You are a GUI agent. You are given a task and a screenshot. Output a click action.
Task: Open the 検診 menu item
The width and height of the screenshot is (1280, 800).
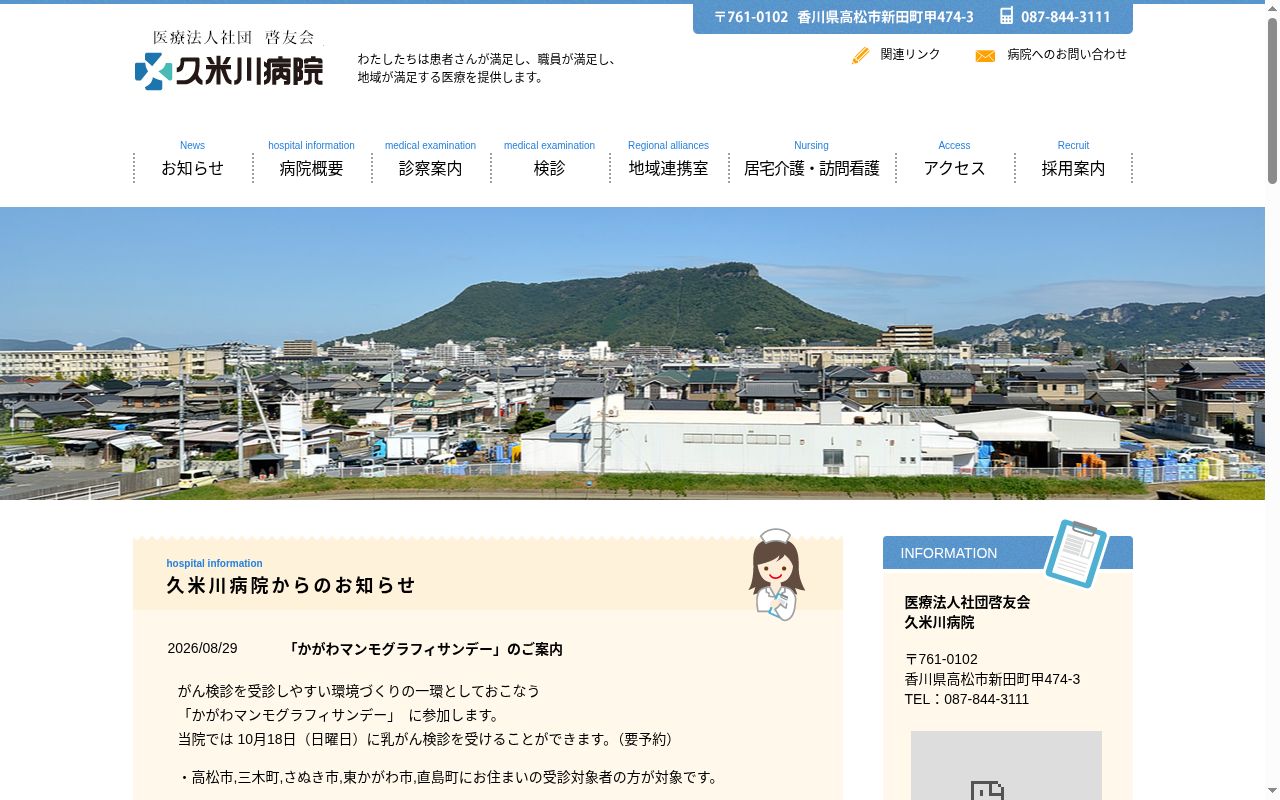coord(549,161)
